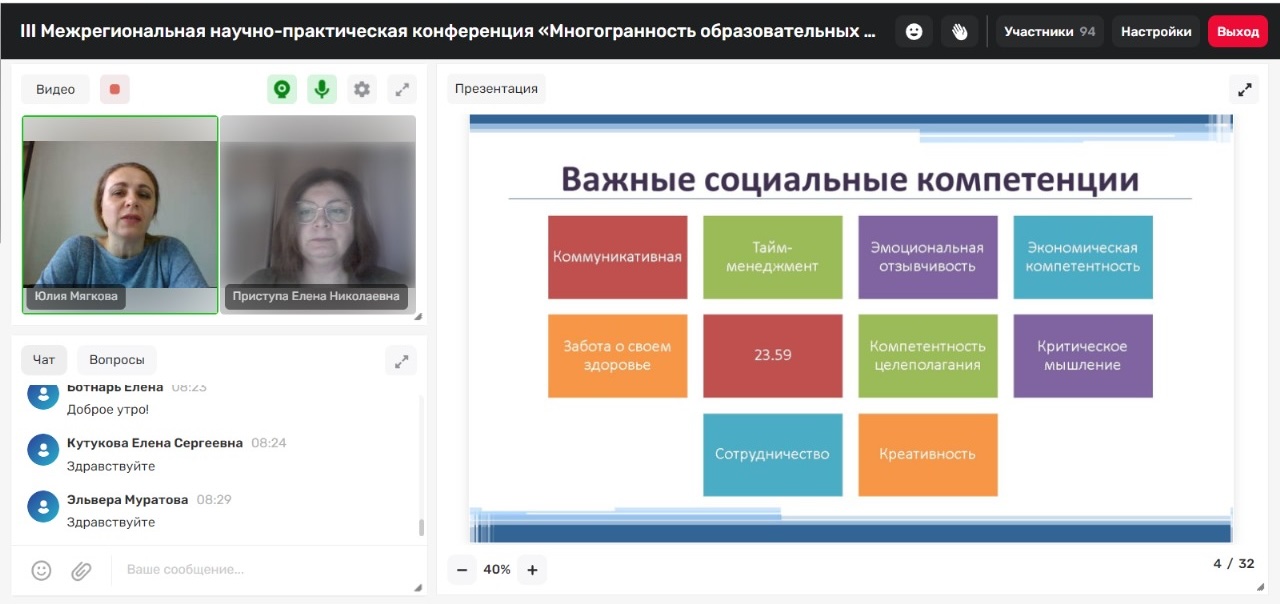
Task: Switch to the Вопросы tab
Action: [117, 360]
